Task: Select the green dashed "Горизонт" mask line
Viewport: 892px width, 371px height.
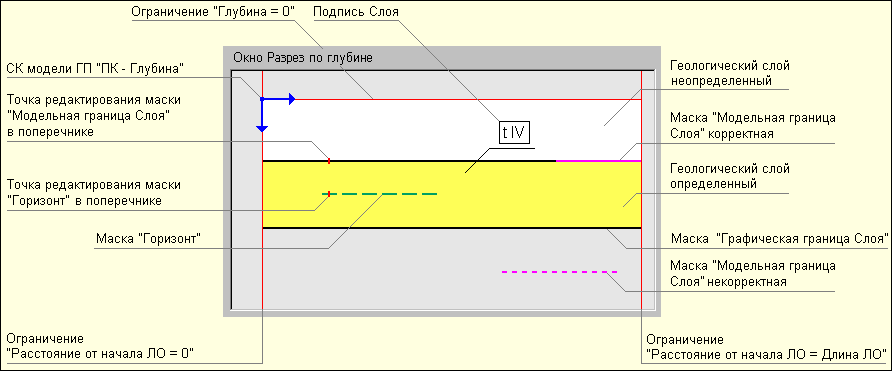Action: pos(380,194)
